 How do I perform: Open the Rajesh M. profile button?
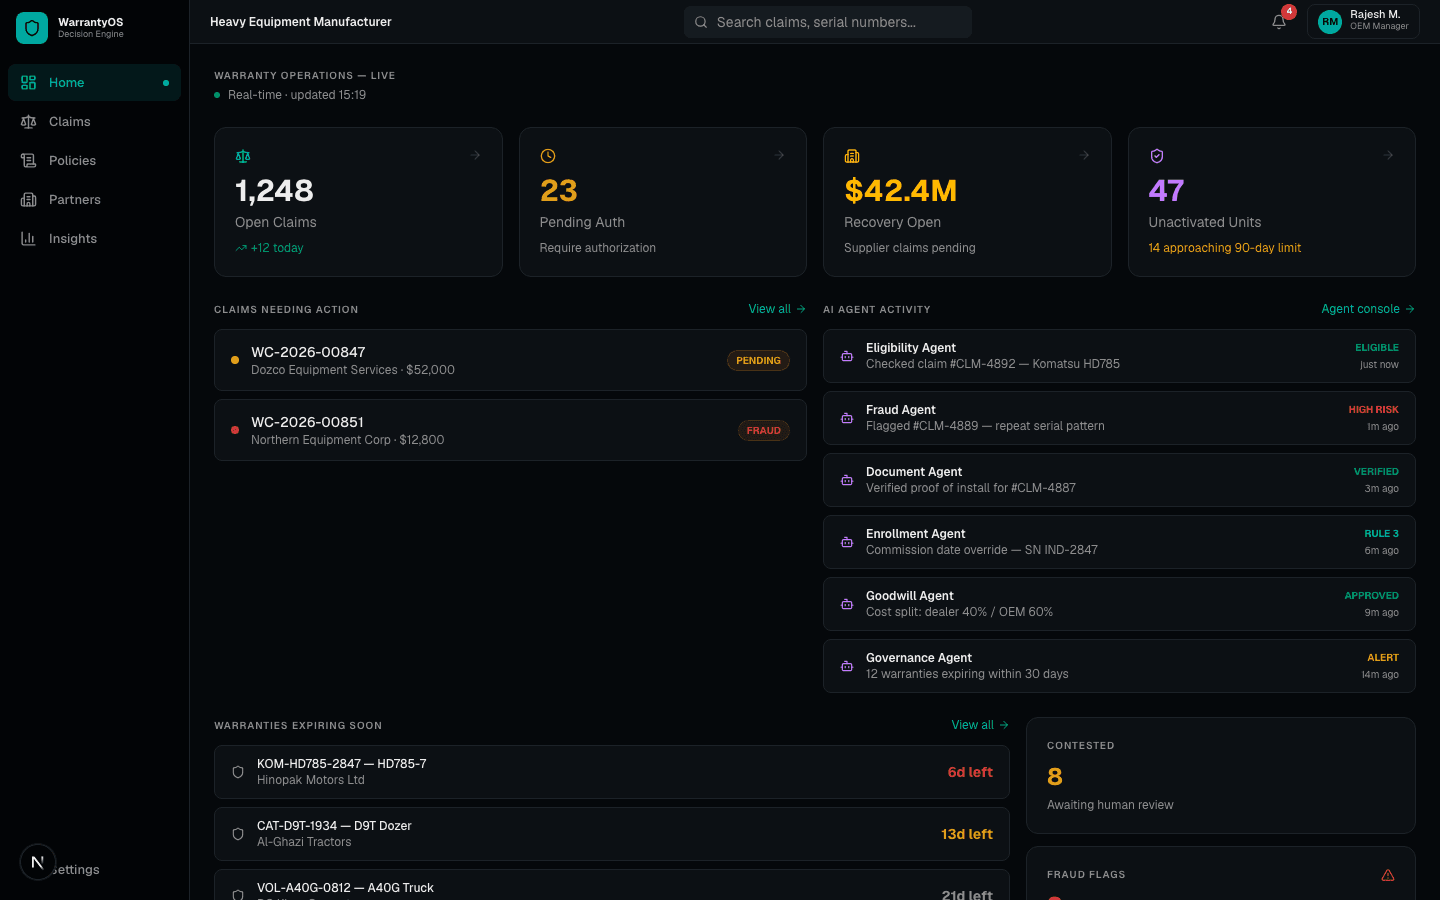(x=1363, y=22)
